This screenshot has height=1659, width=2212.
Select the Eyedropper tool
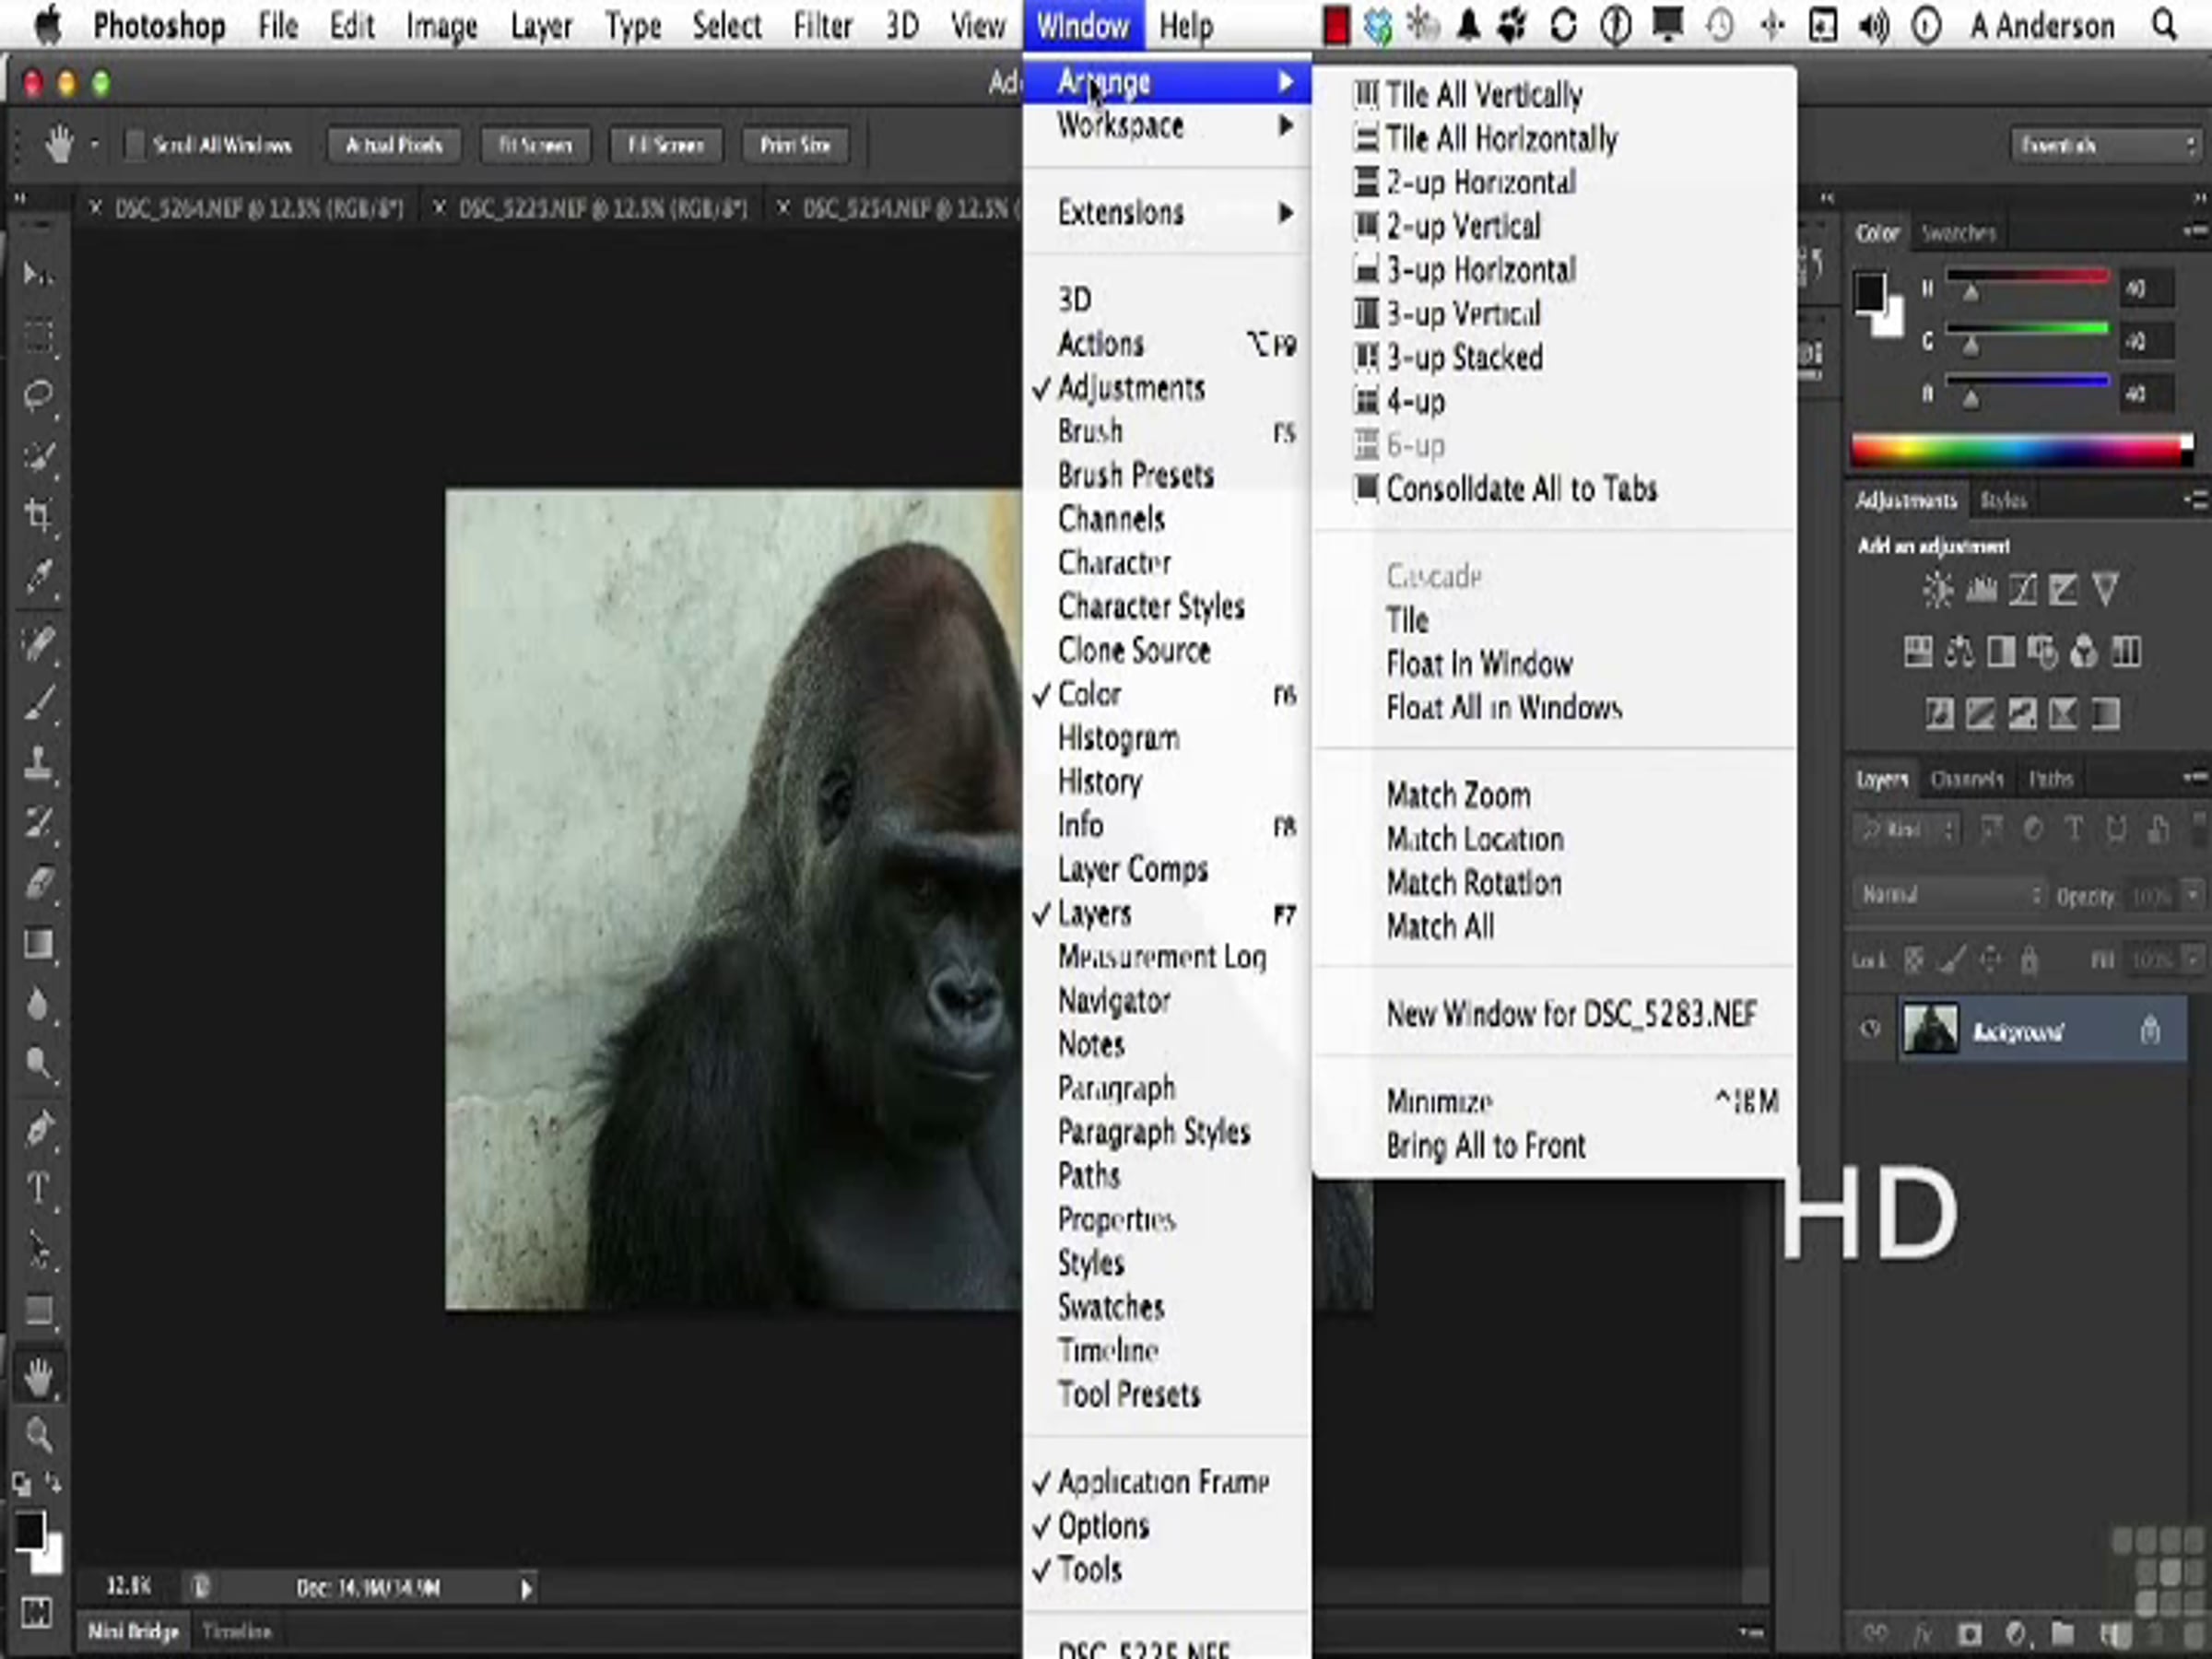(38, 577)
